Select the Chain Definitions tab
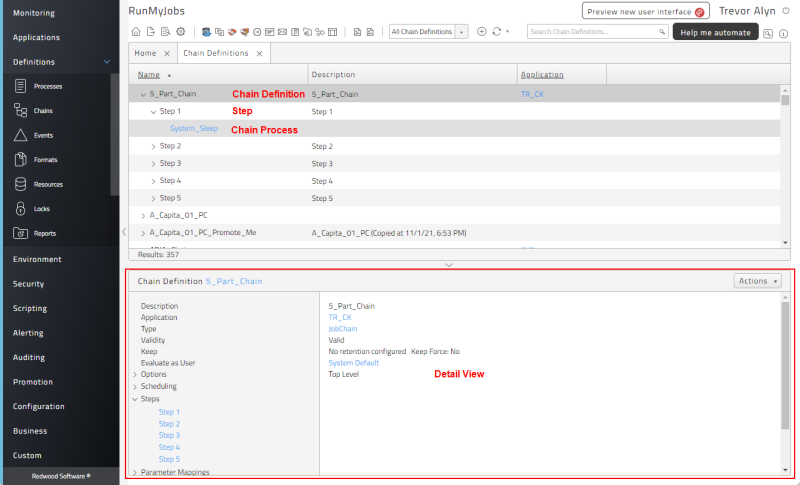Viewport: 800px width, 485px height. pyautogui.click(x=216, y=53)
